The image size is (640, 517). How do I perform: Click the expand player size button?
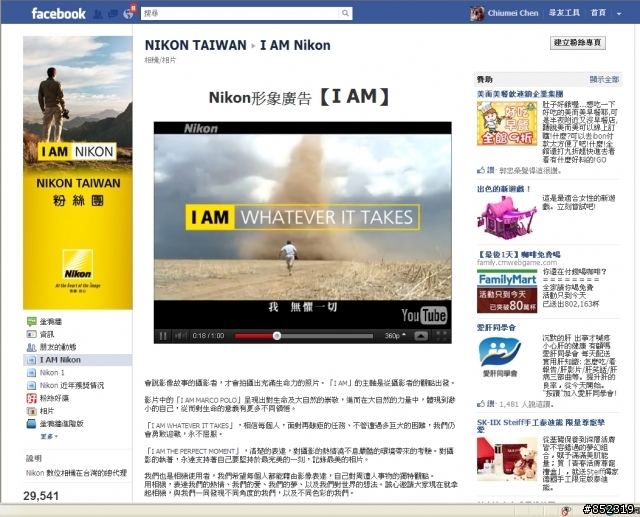click(x=421, y=336)
